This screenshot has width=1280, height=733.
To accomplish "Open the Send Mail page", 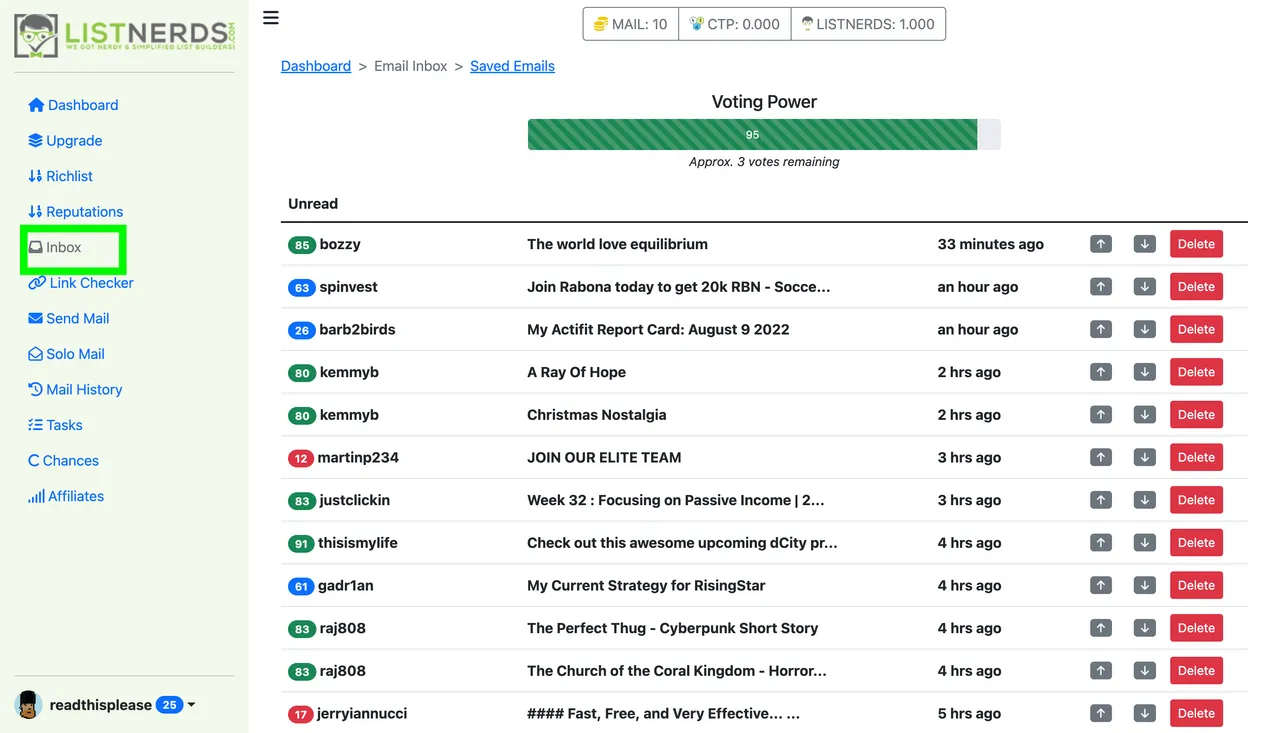I will [x=69, y=318].
